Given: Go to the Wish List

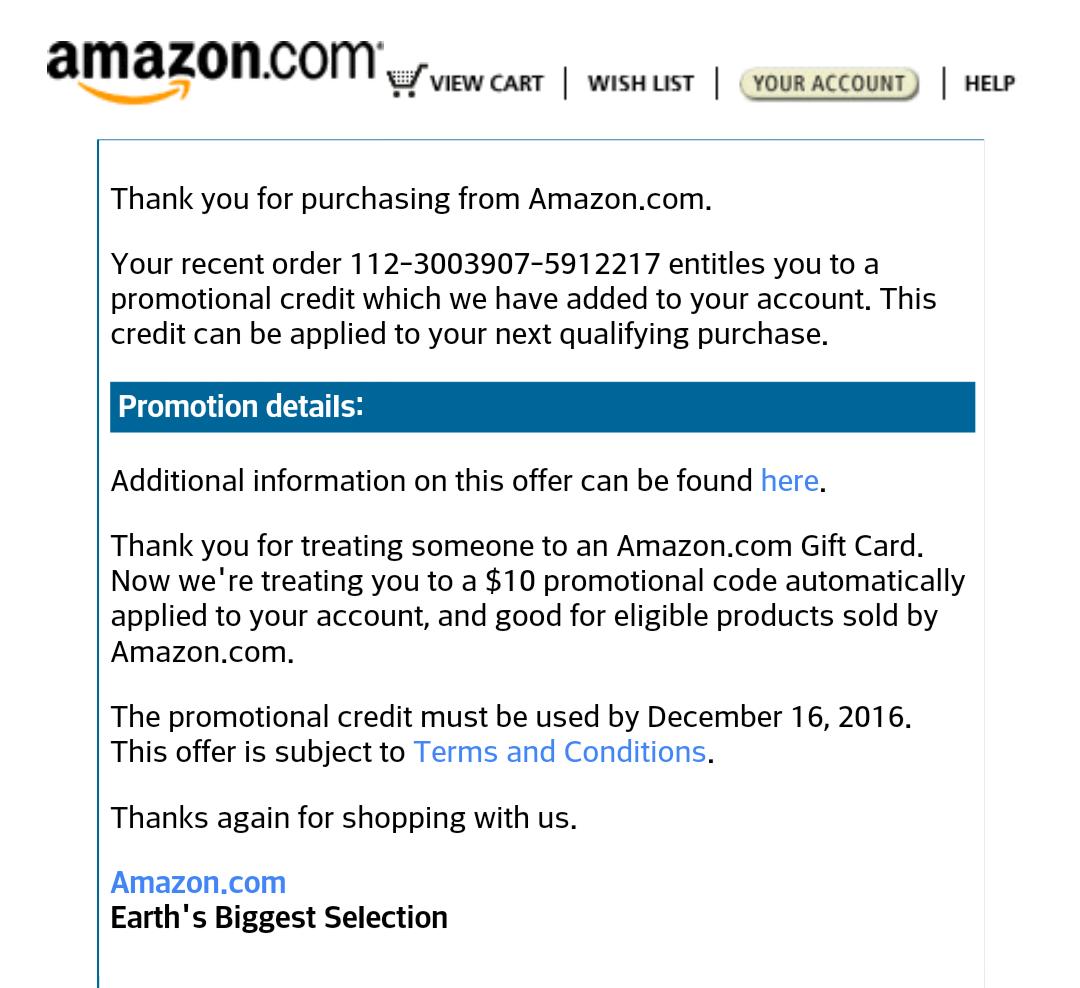Looking at the screenshot, I should [640, 83].
